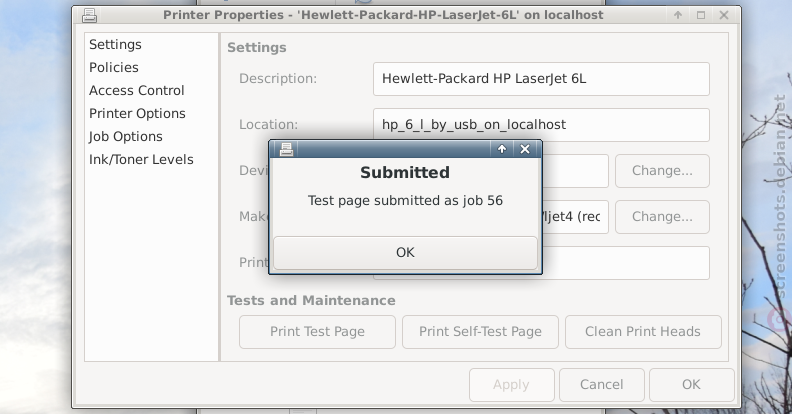Click the printer icon in Submitted dialog titlebar
Screen dimensions: 792x414
click(286, 149)
